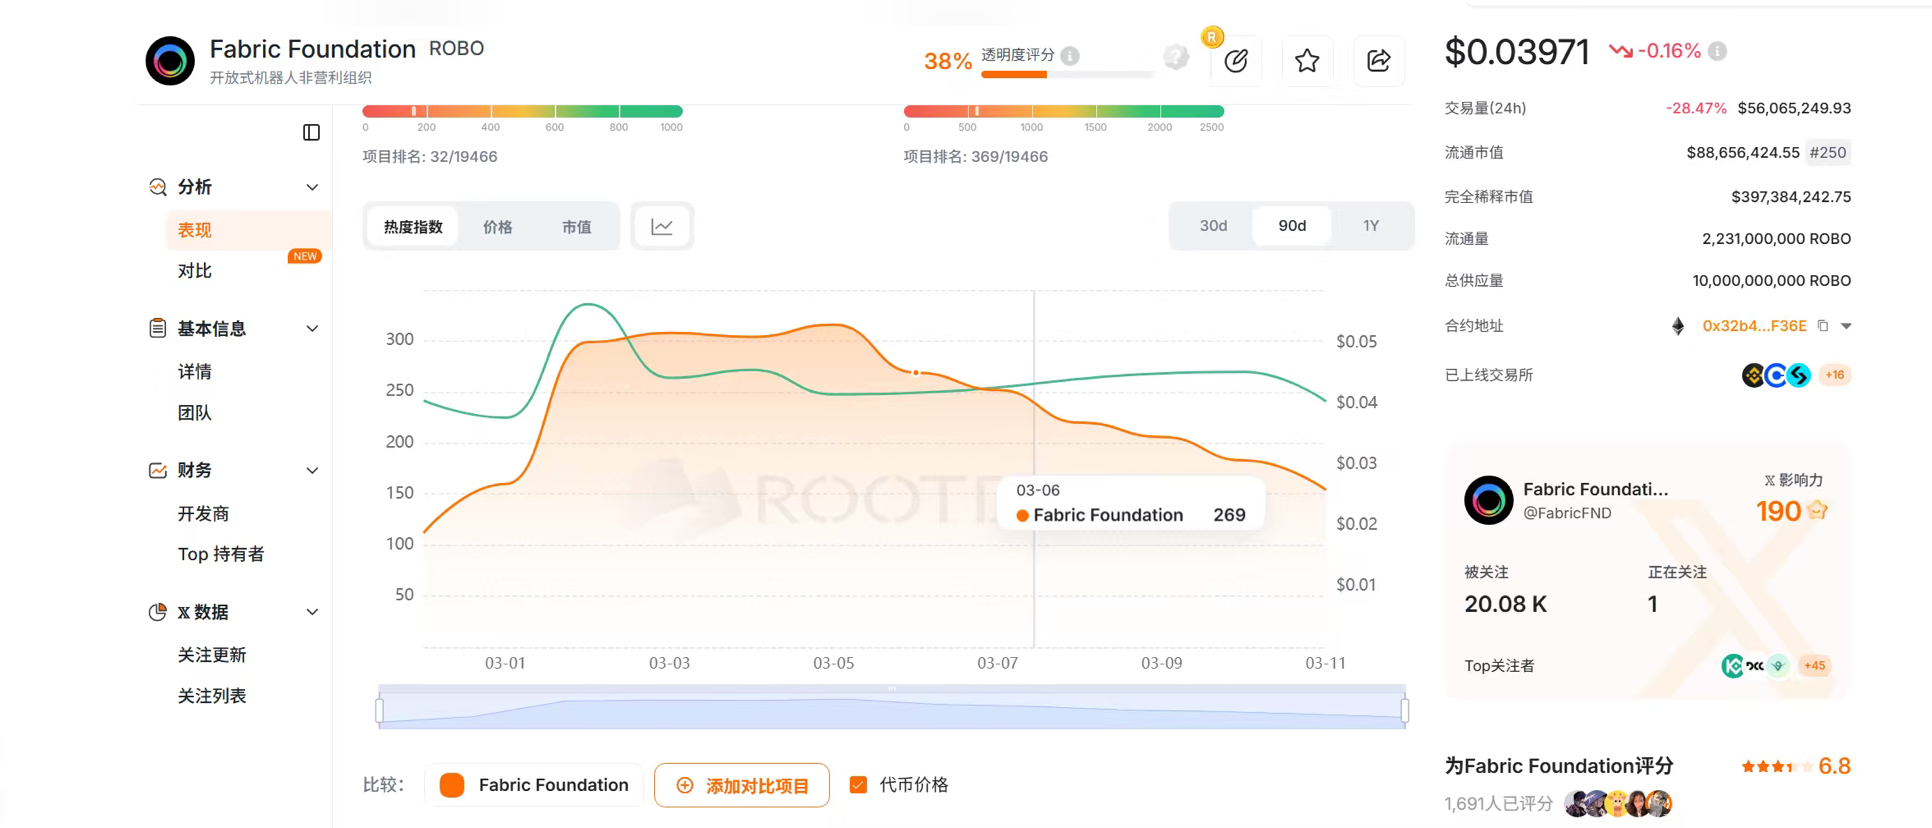Collapse the 财务 section chevron
Image resolution: width=1932 pixels, height=828 pixels.
[312, 471]
